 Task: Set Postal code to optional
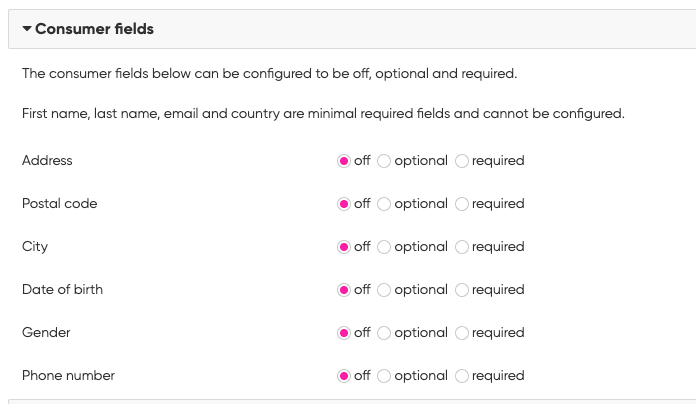[x=384, y=204]
